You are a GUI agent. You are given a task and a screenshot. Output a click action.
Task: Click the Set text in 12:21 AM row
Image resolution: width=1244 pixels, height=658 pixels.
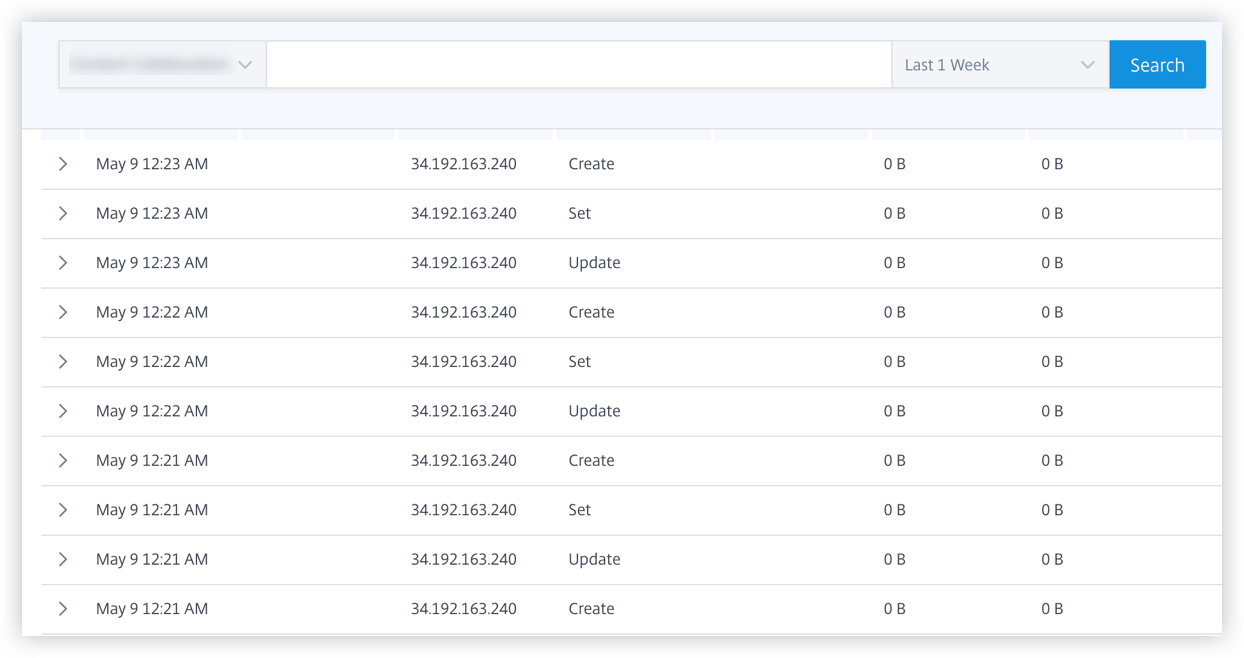click(x=579, y=510)
